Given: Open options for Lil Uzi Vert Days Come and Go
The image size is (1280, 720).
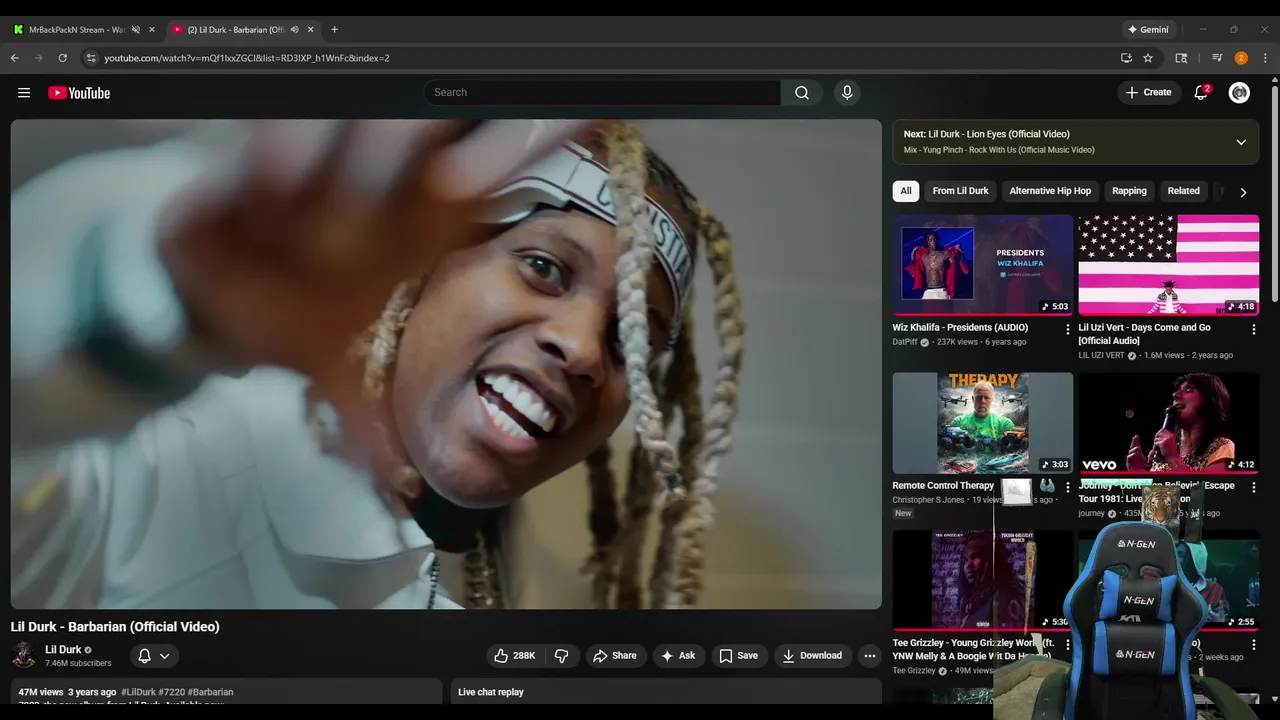Looking at the screenshot, I should (1253, 329).
